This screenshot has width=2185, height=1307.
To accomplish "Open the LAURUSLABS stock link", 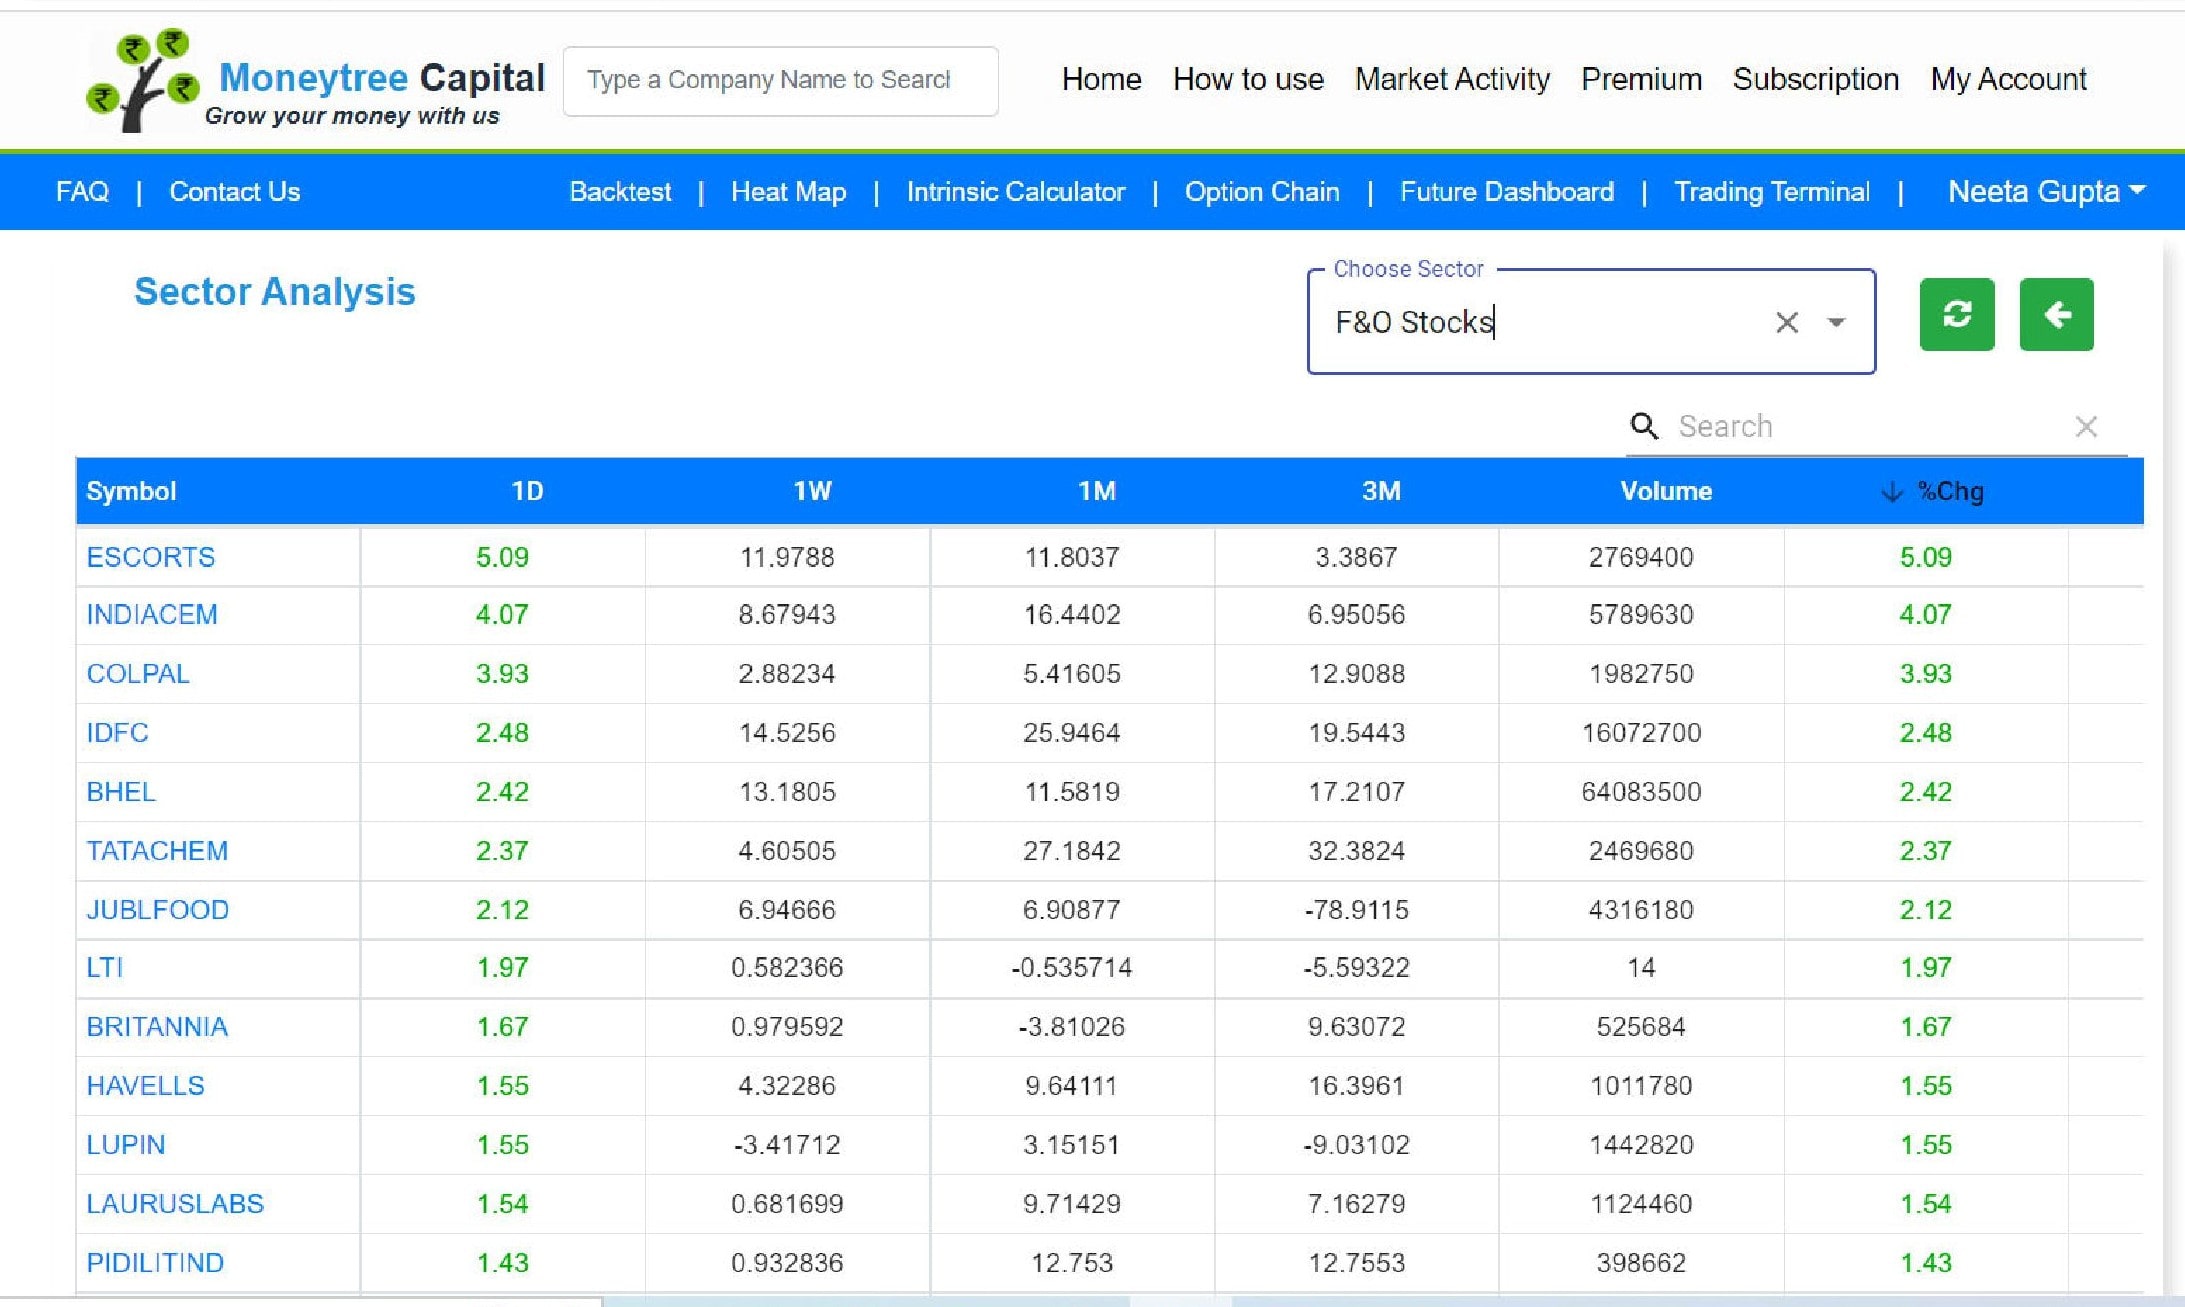I will click(175, 1203).
